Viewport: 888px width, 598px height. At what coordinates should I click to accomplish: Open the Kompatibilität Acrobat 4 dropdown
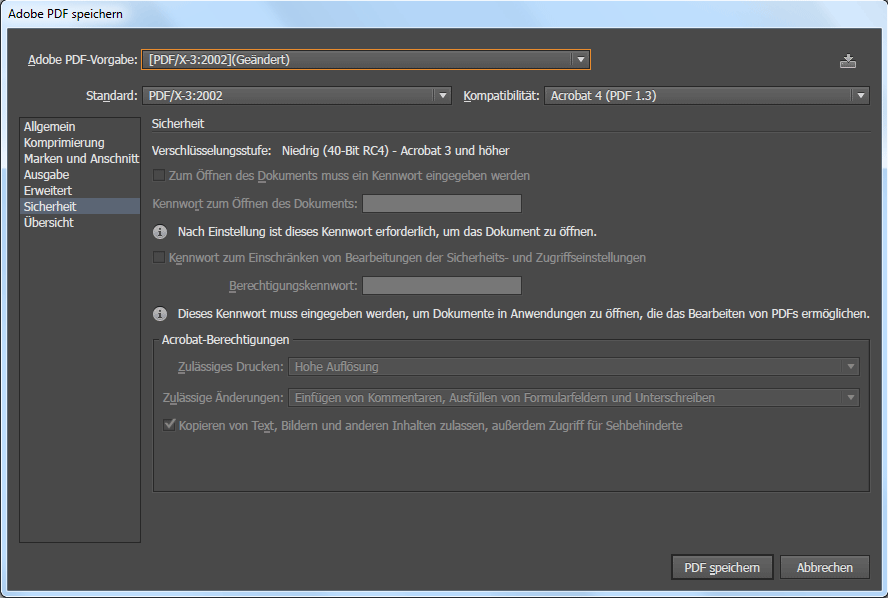coord(706,96)
